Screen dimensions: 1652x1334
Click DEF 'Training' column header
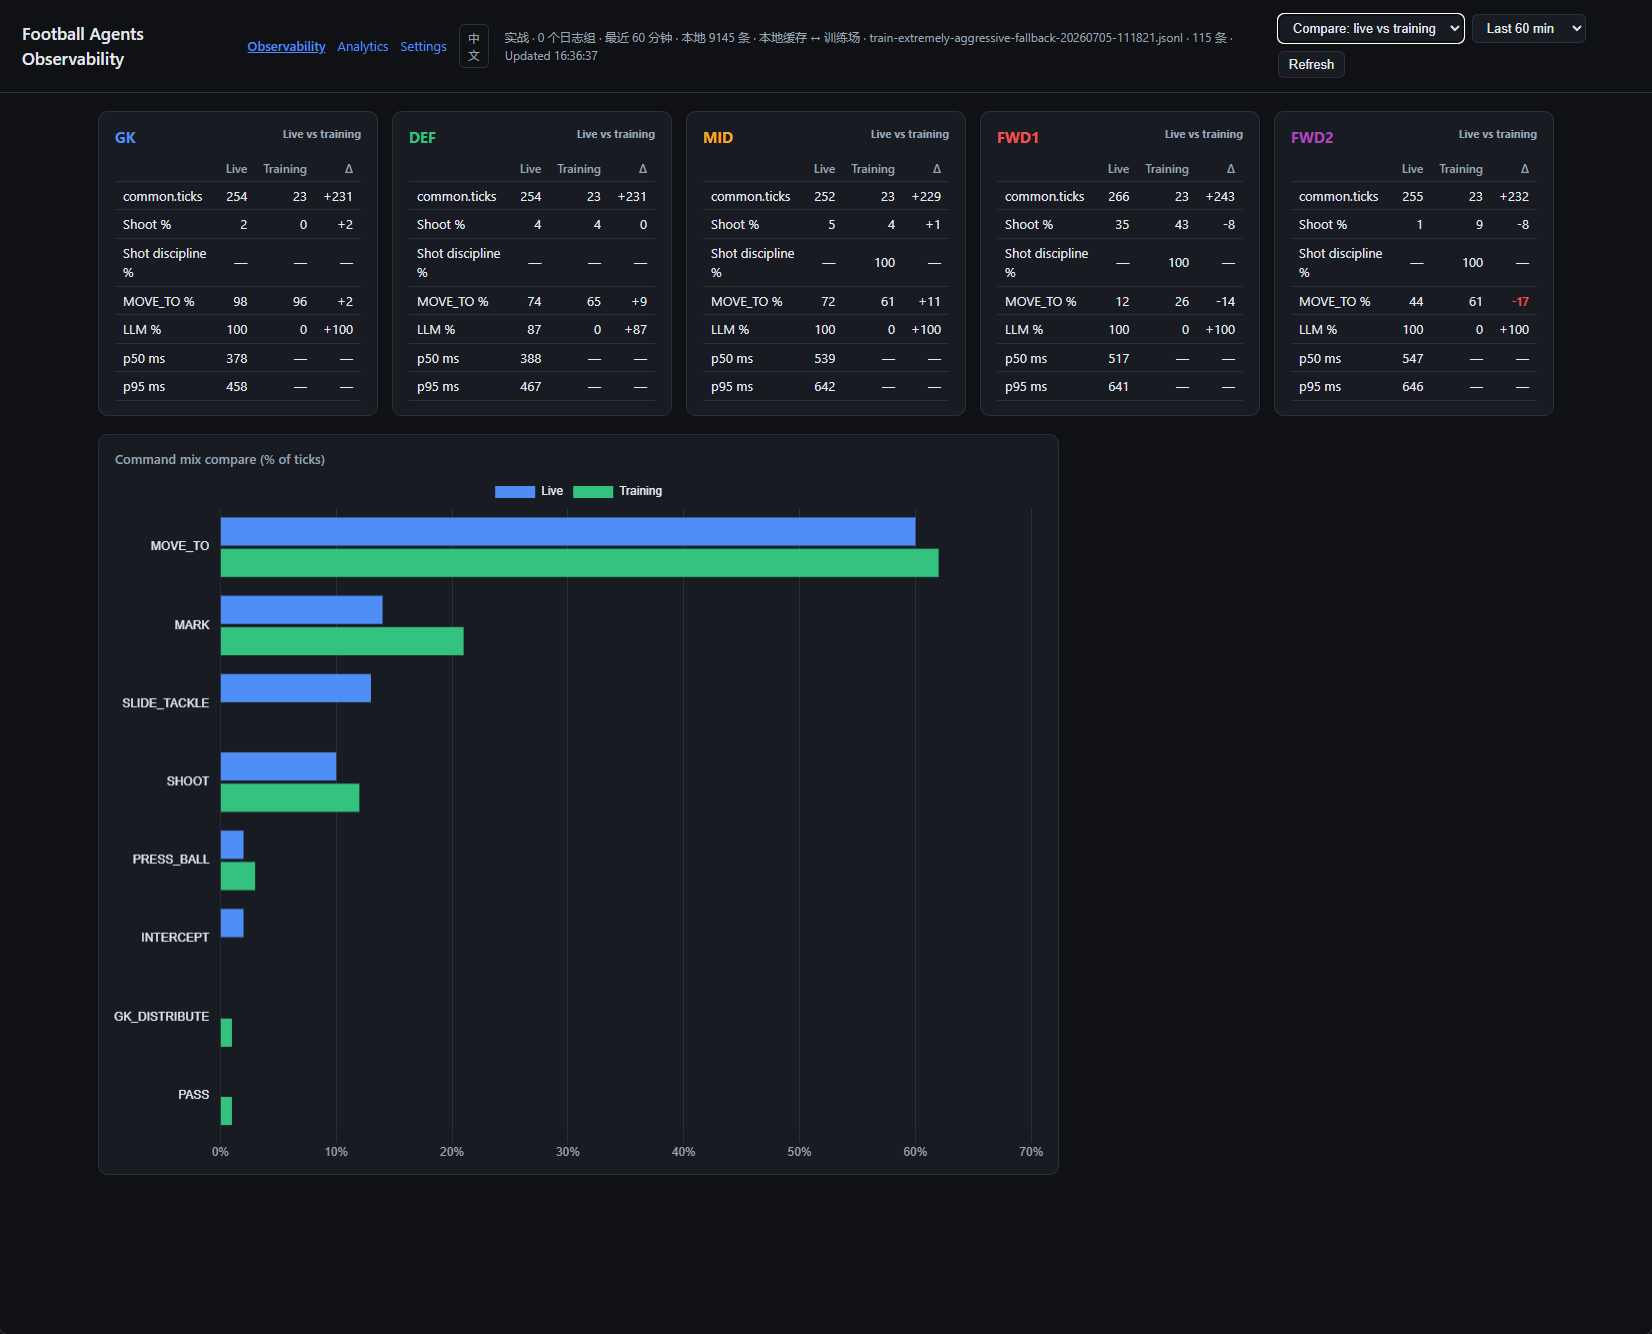tap(578, 169)
